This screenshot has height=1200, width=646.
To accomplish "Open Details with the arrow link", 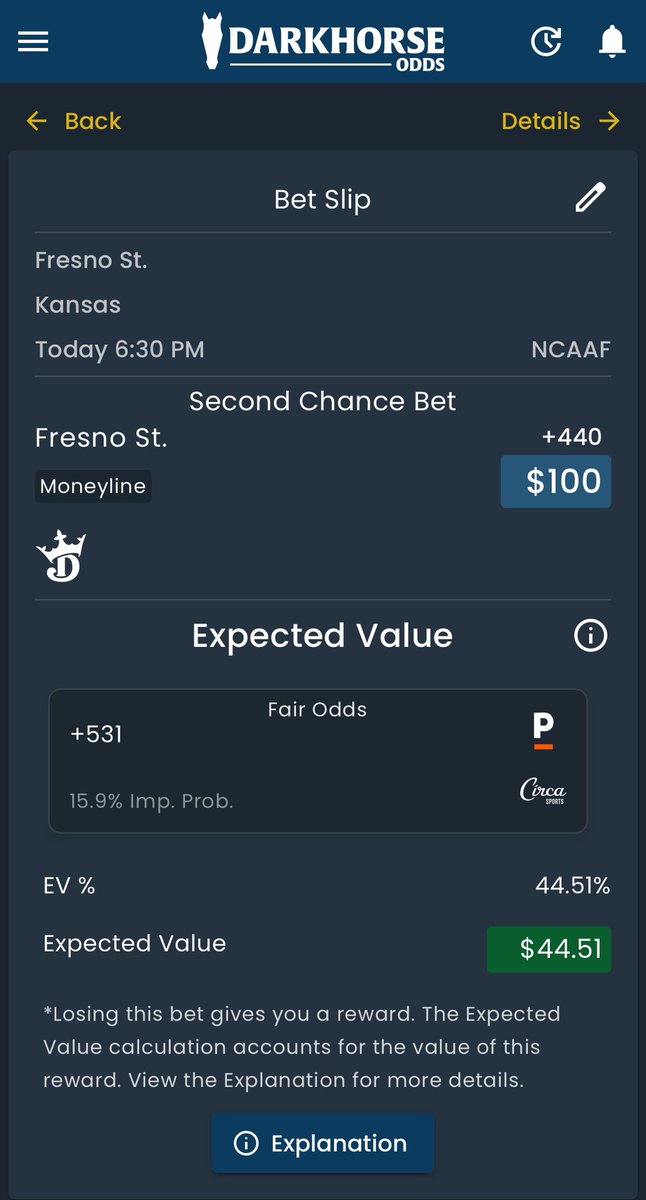I will tap(560, 121).
